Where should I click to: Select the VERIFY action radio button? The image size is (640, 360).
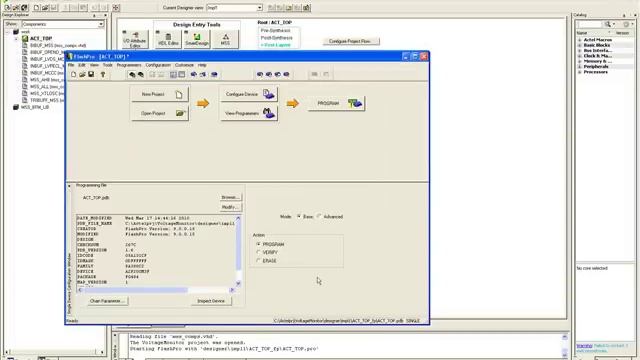pyautogui.click(x=258, y=252)
